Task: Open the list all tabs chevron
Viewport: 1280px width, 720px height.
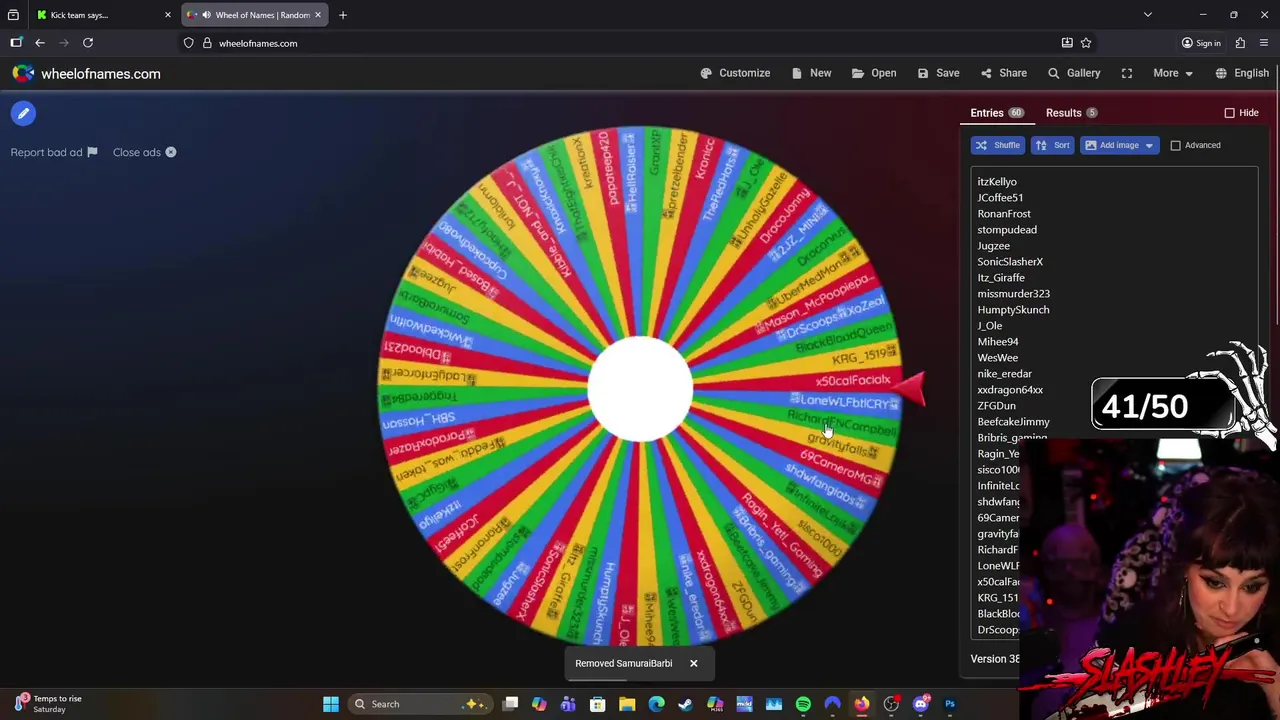Action: [x=1148, y=15]
